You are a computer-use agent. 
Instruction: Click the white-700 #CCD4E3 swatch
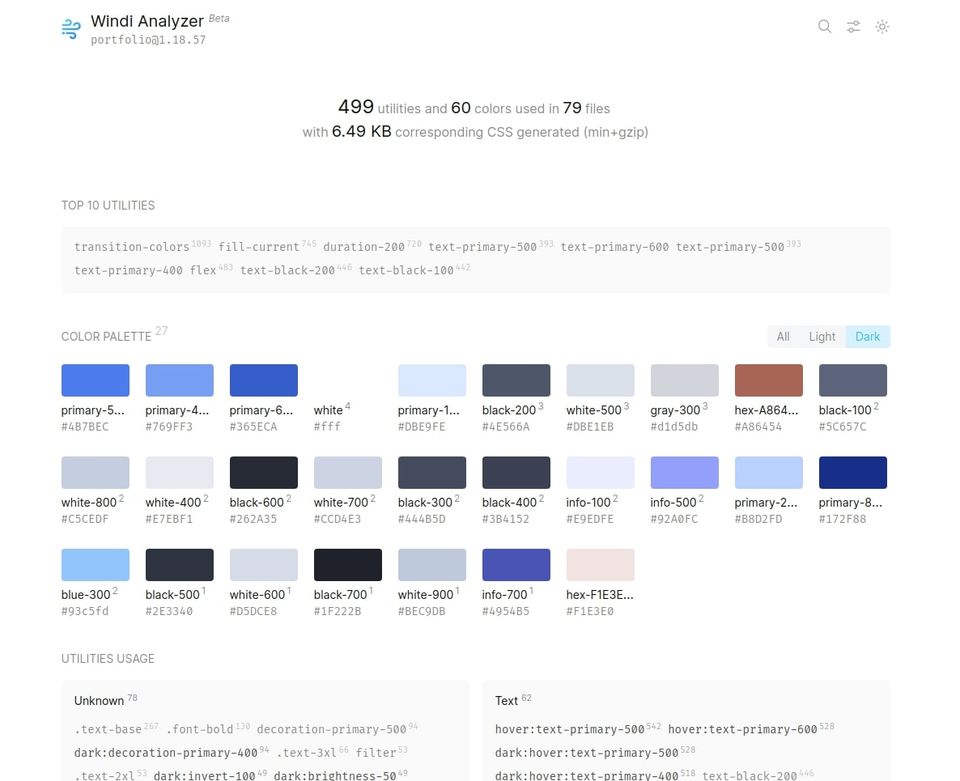pos(348,473)
